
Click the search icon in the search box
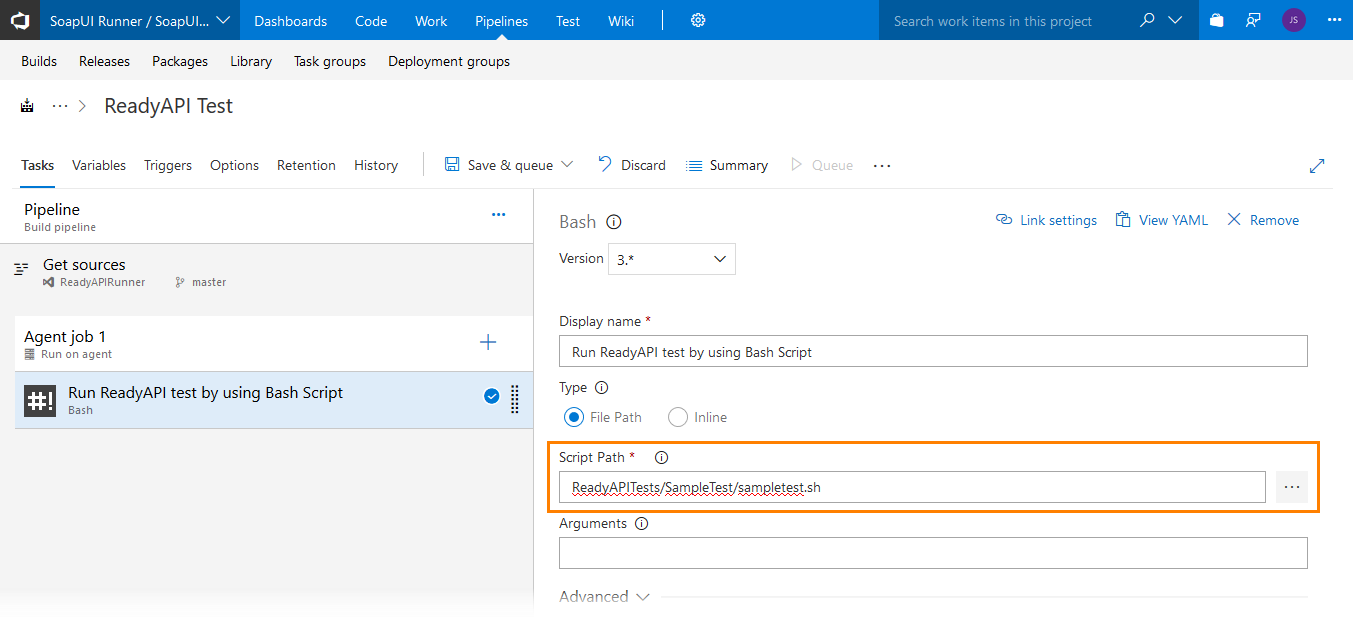[1146, 20]
